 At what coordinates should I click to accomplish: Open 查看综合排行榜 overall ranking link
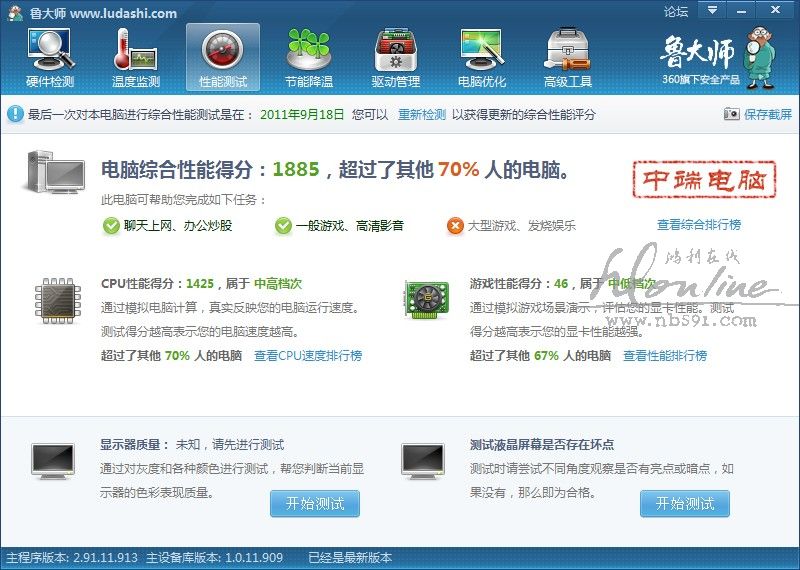[699, 225]
